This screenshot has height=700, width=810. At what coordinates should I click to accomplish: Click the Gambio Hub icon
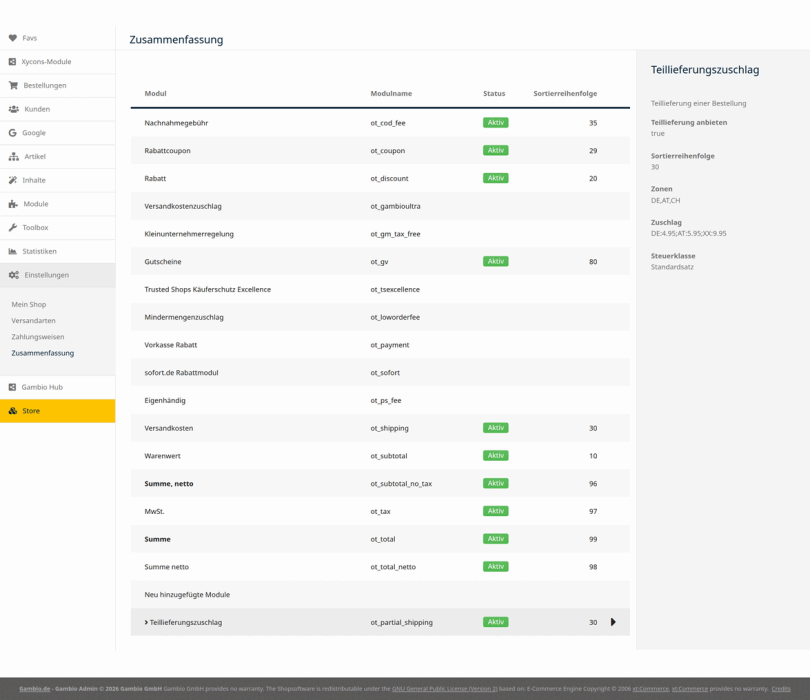[x=12, y=387]
